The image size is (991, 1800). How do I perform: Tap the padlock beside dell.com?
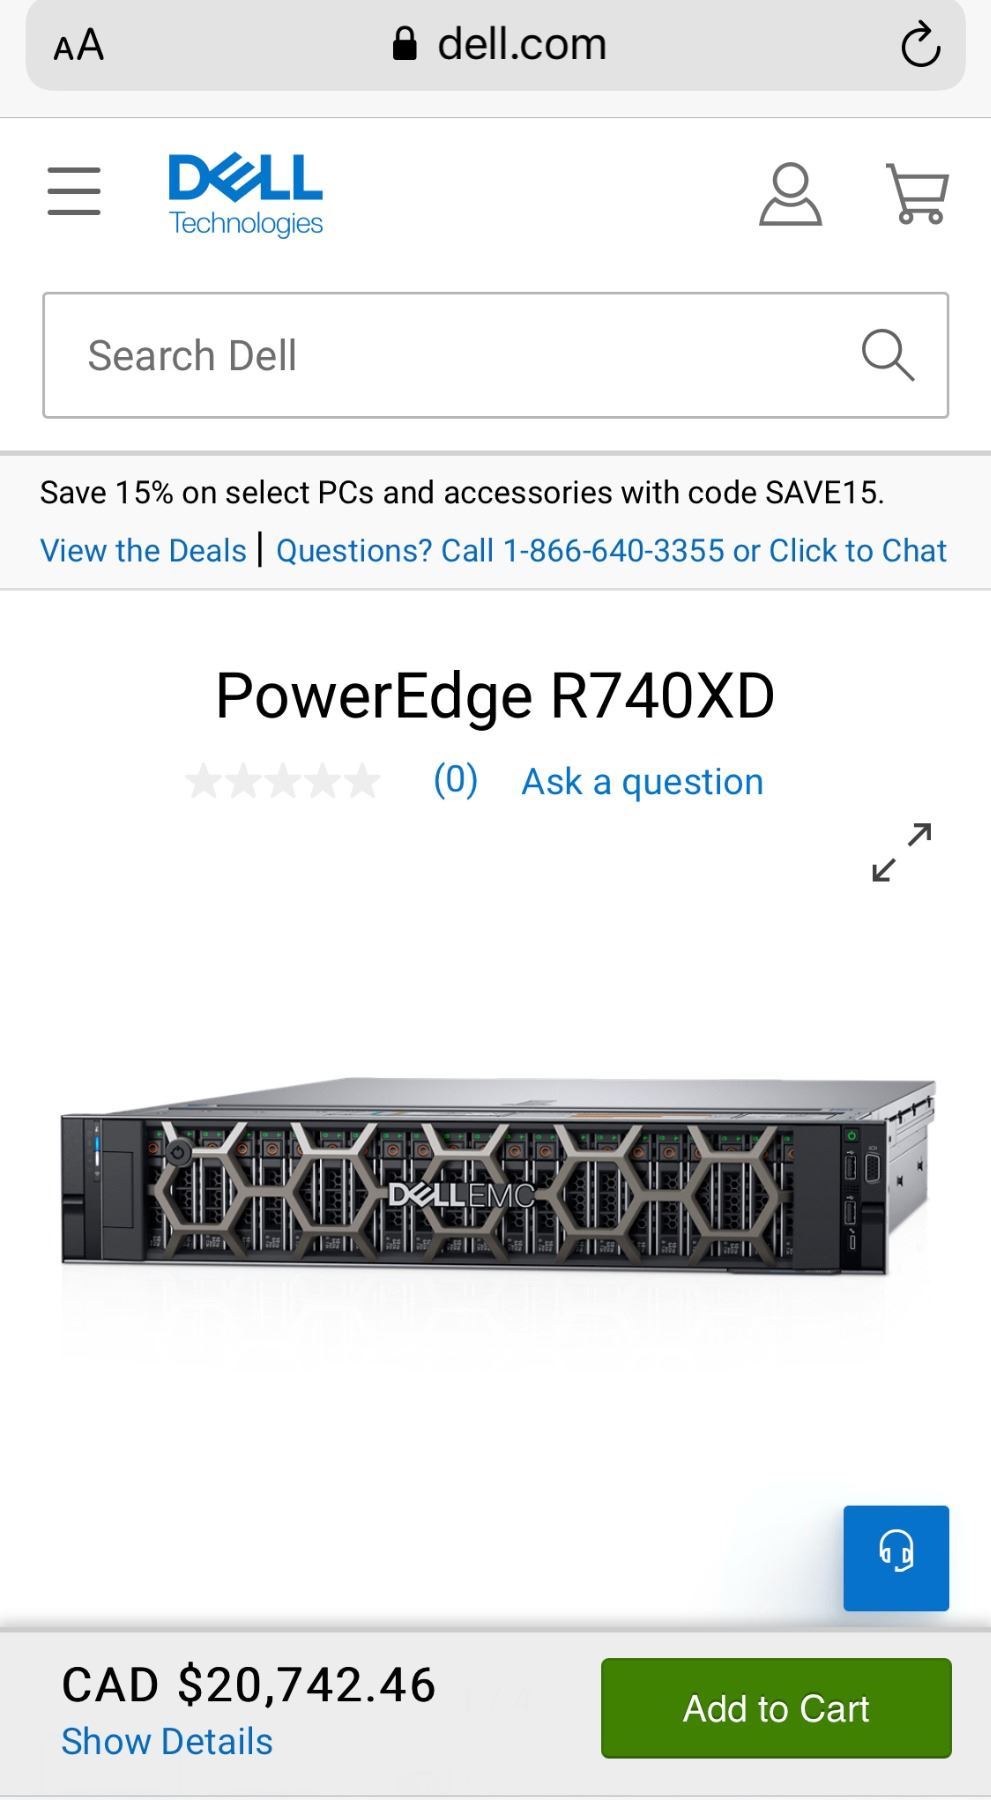(404, 44)
